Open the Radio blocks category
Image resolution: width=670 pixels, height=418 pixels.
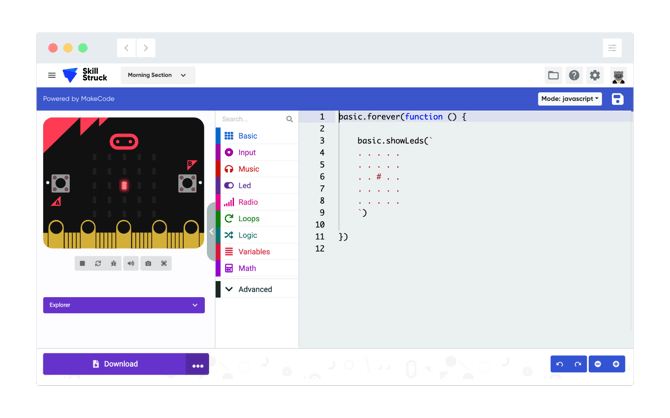pyautogui.click(x=248, y=202)
